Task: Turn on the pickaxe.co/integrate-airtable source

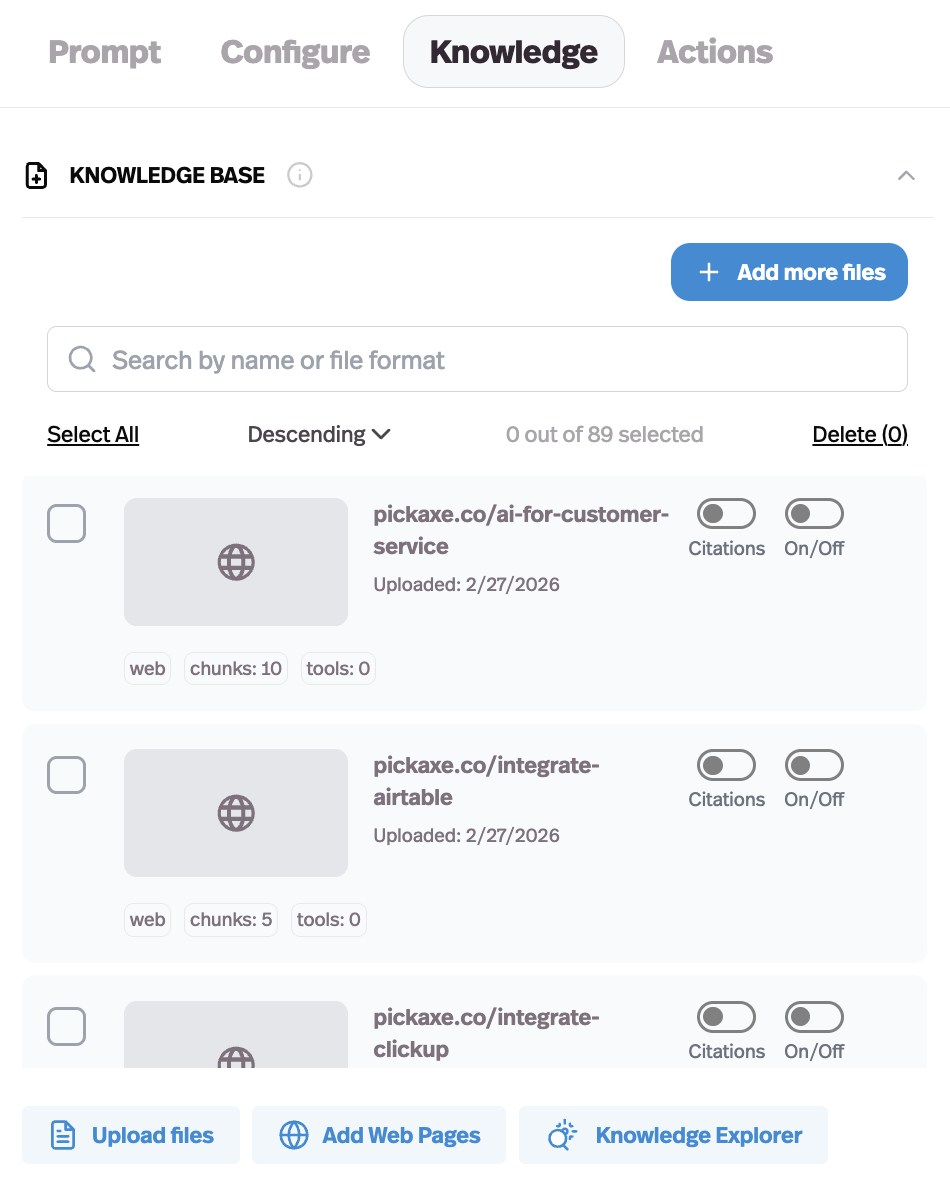Action: click(814, 764)
